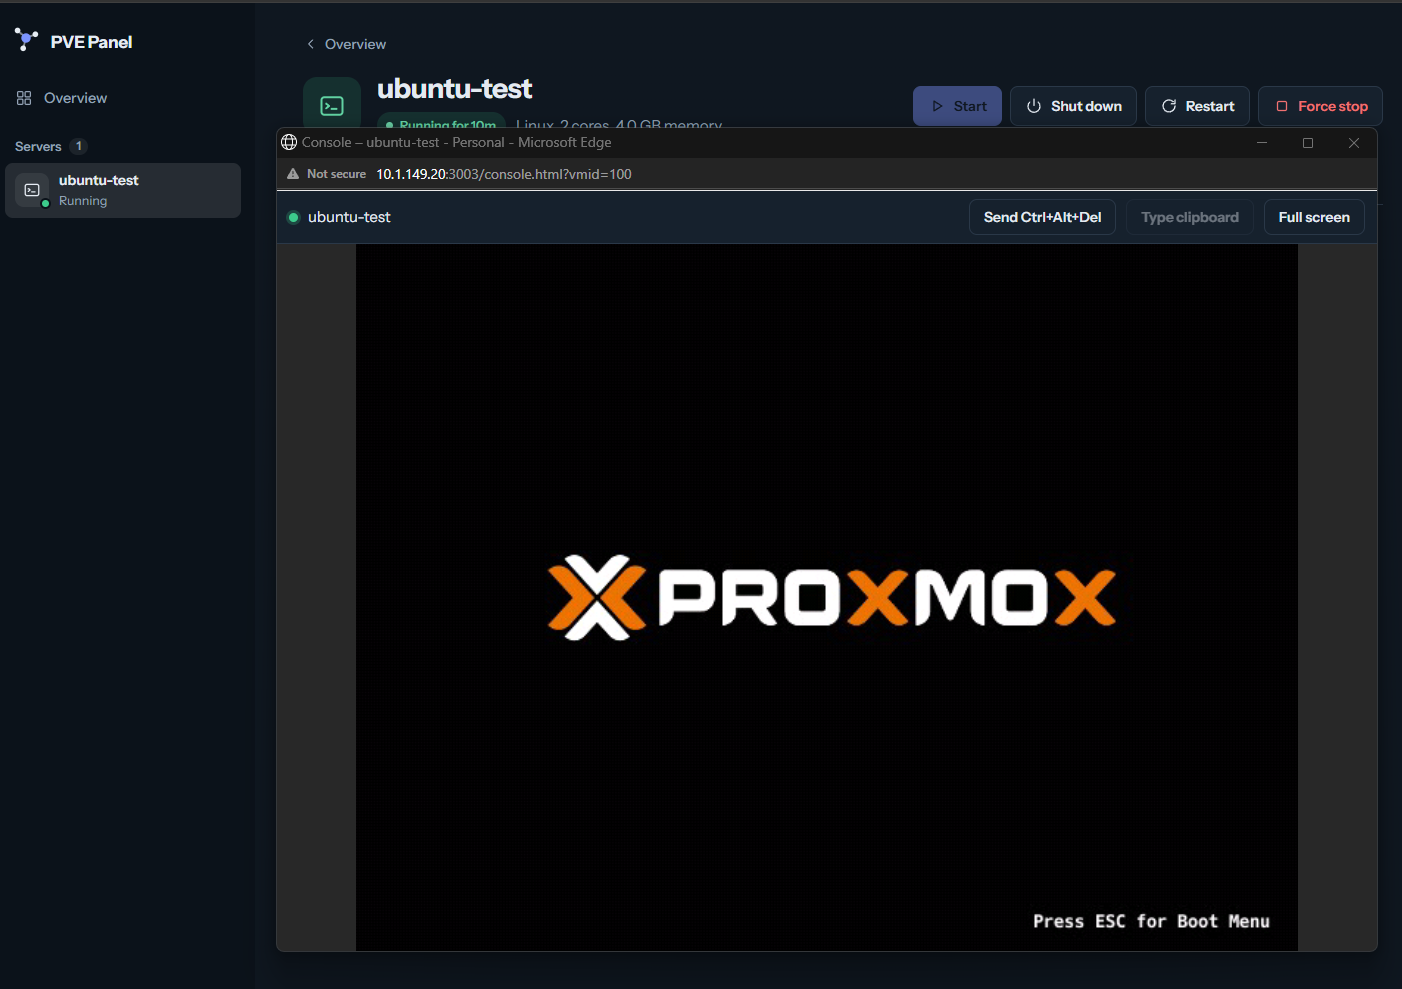Click the ubuntu-test page heading
The width and height of the screenshot is (1402, 989).
(x=455, y=89)
